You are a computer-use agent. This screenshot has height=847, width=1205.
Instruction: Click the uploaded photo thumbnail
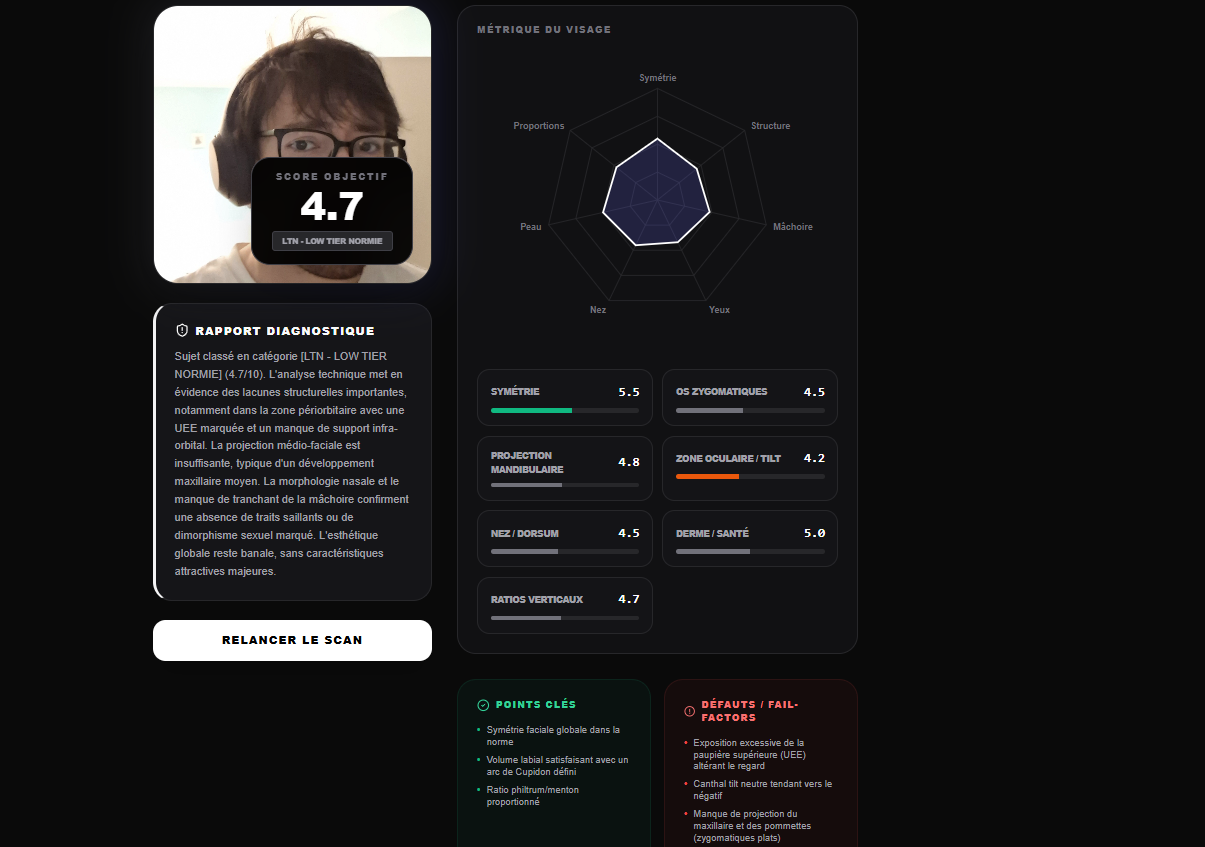[x=292, y=80]
